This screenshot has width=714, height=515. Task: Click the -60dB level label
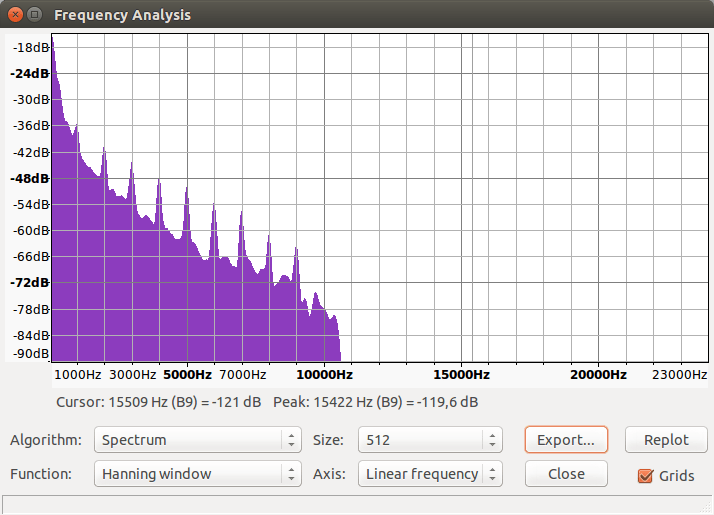pos(31,230)
